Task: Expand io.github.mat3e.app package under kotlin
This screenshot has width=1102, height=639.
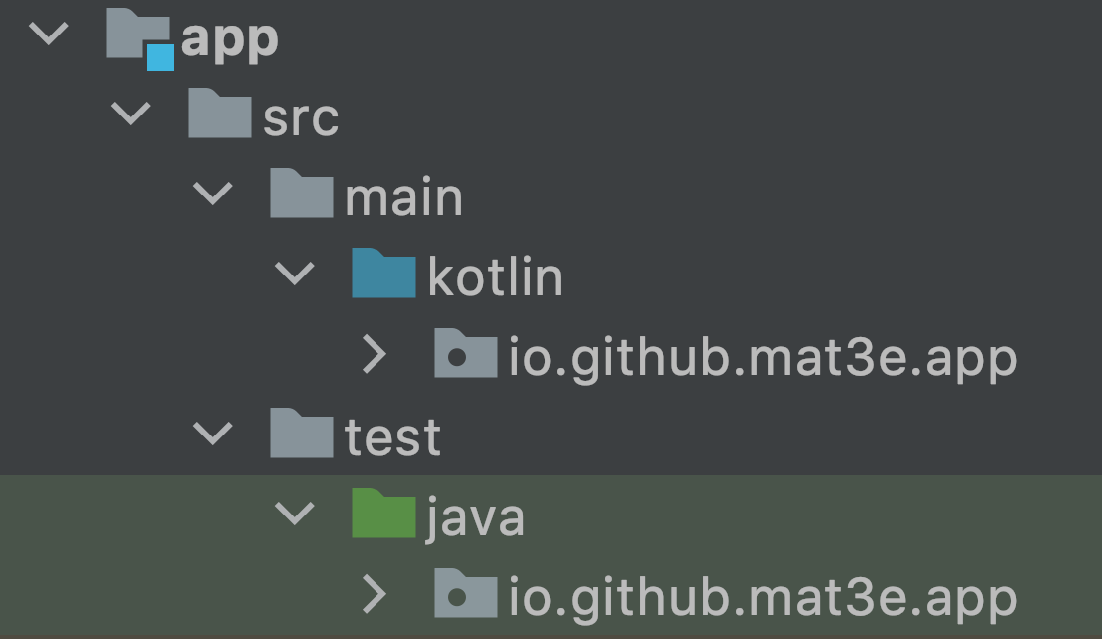Action: (374, 355)
